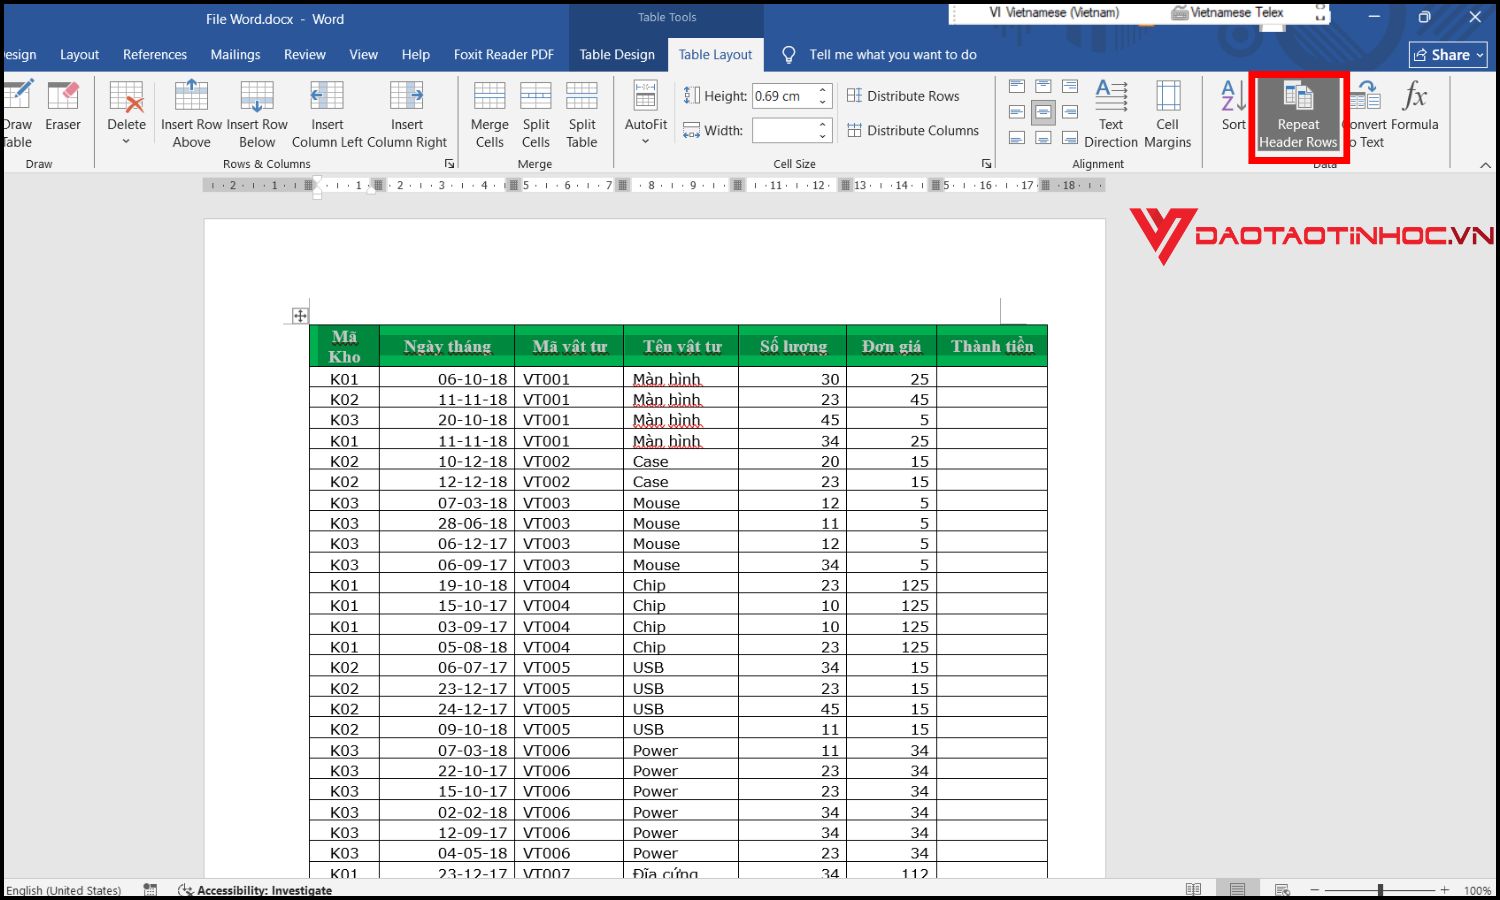Open Rows & Columns dialog launcher
The width and height of the screenshot is (1500, 900).
point(449,164)
